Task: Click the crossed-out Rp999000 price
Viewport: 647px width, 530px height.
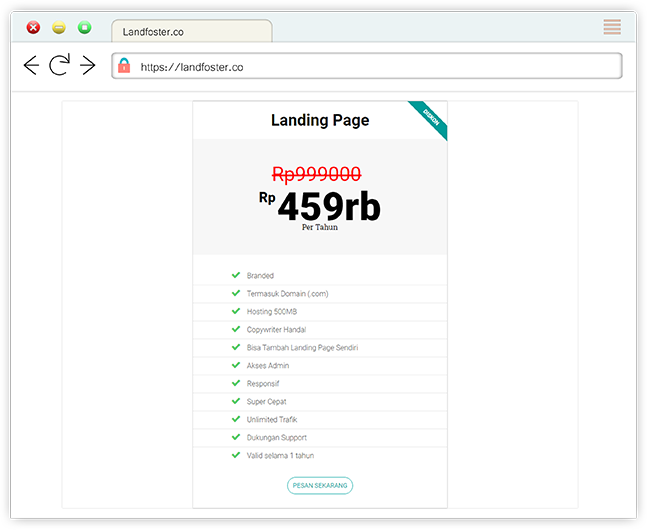Action: pos(317,174)
